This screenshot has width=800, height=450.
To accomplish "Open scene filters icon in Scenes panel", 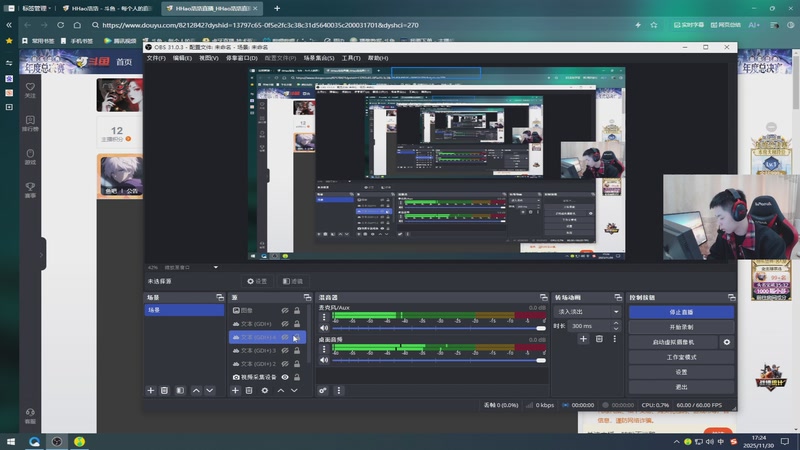I will click(180, 390).
